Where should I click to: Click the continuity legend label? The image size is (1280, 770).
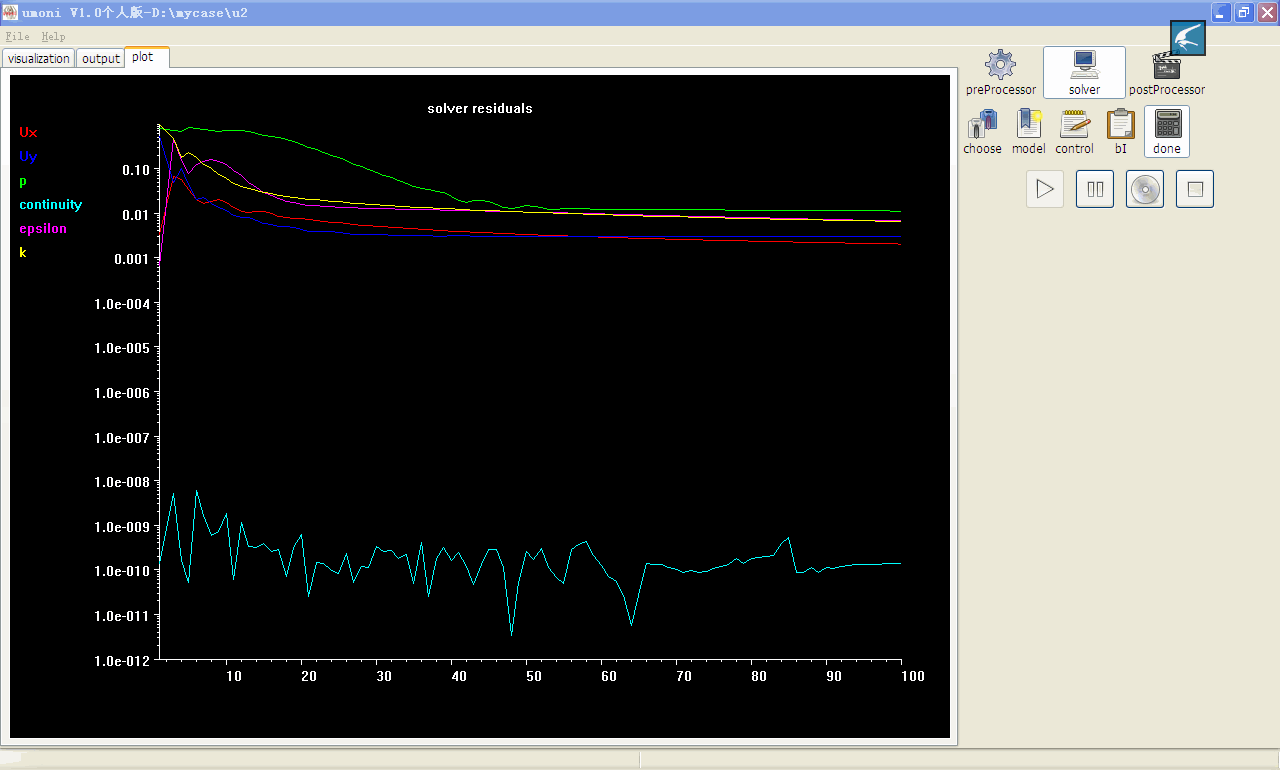50,204
